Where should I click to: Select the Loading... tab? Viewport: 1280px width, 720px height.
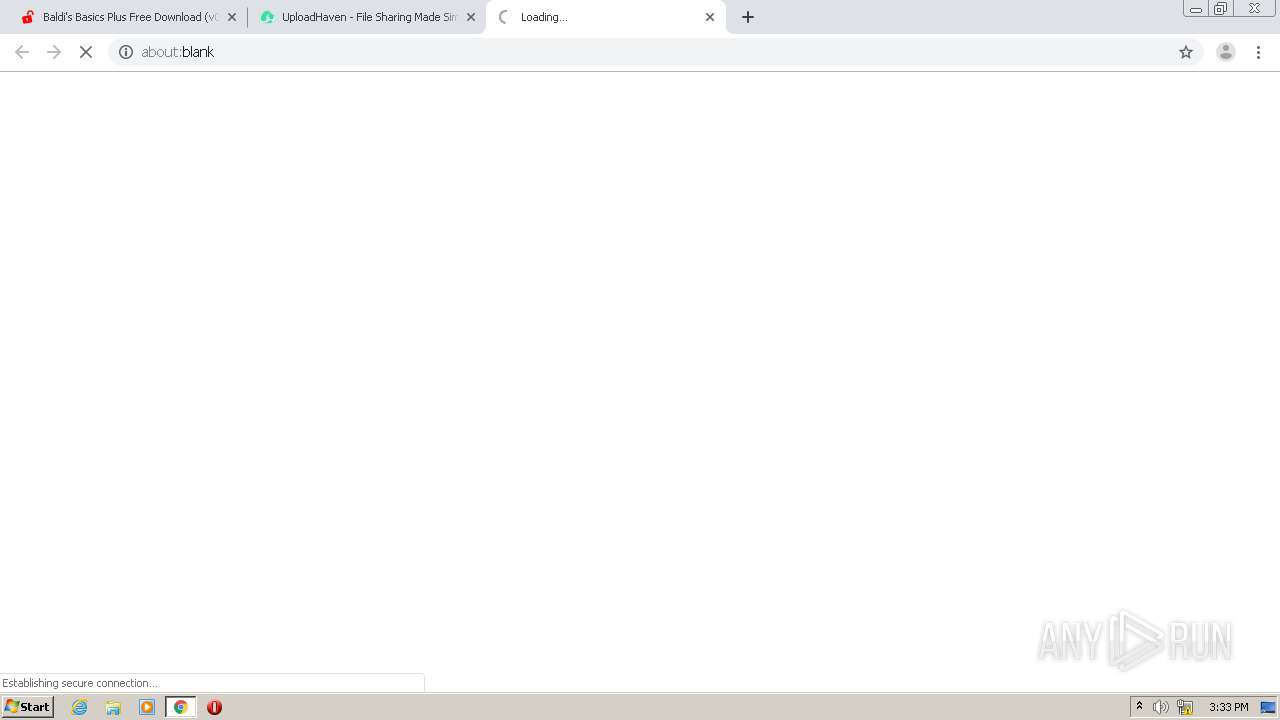pyautogui.click(x=605, y=17)
